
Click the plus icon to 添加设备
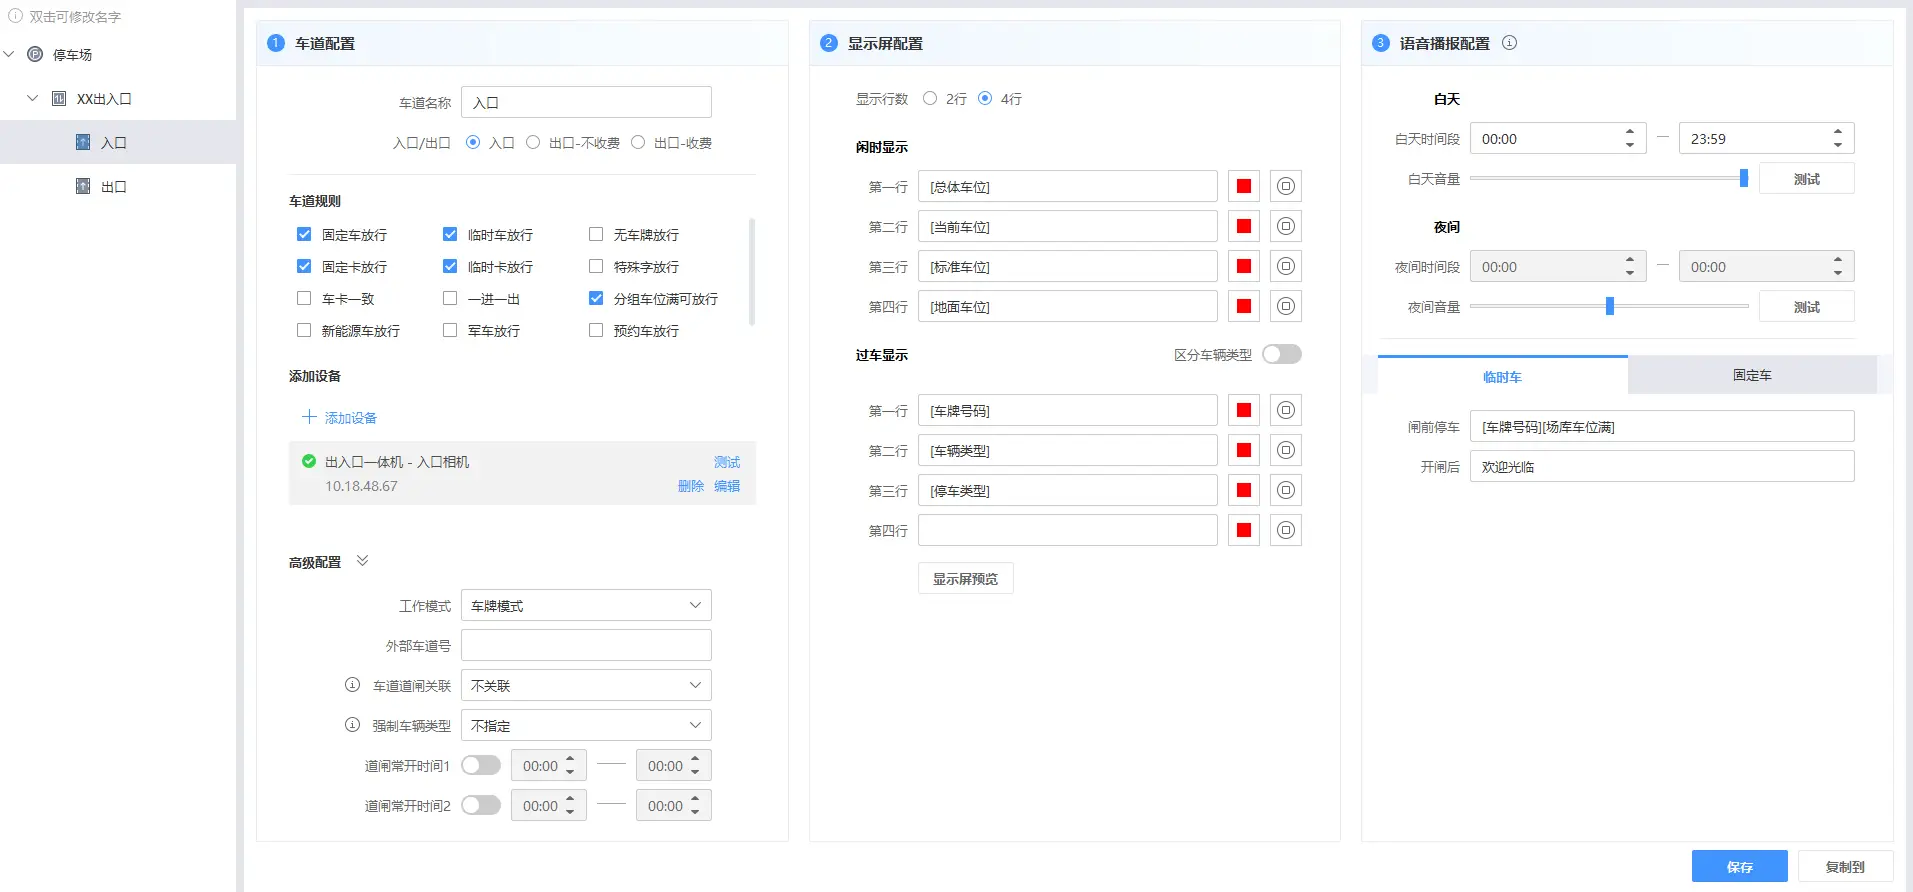[x=309, y=417]
